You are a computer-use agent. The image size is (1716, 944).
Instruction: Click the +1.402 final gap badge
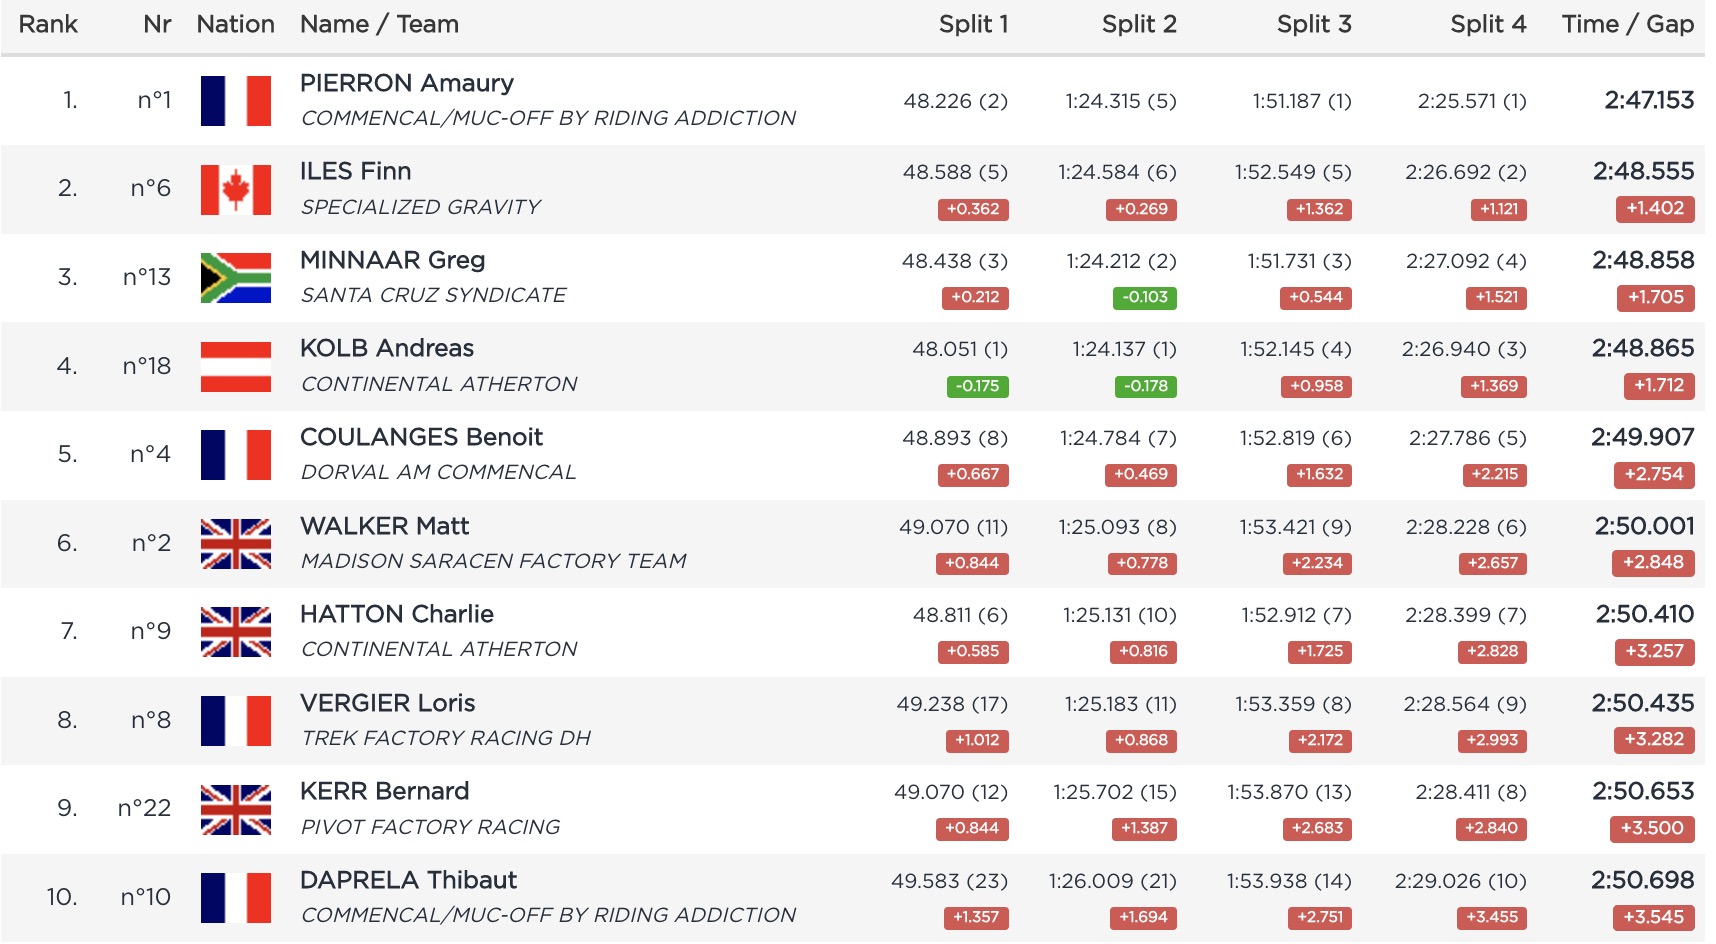coord(1654,209)
